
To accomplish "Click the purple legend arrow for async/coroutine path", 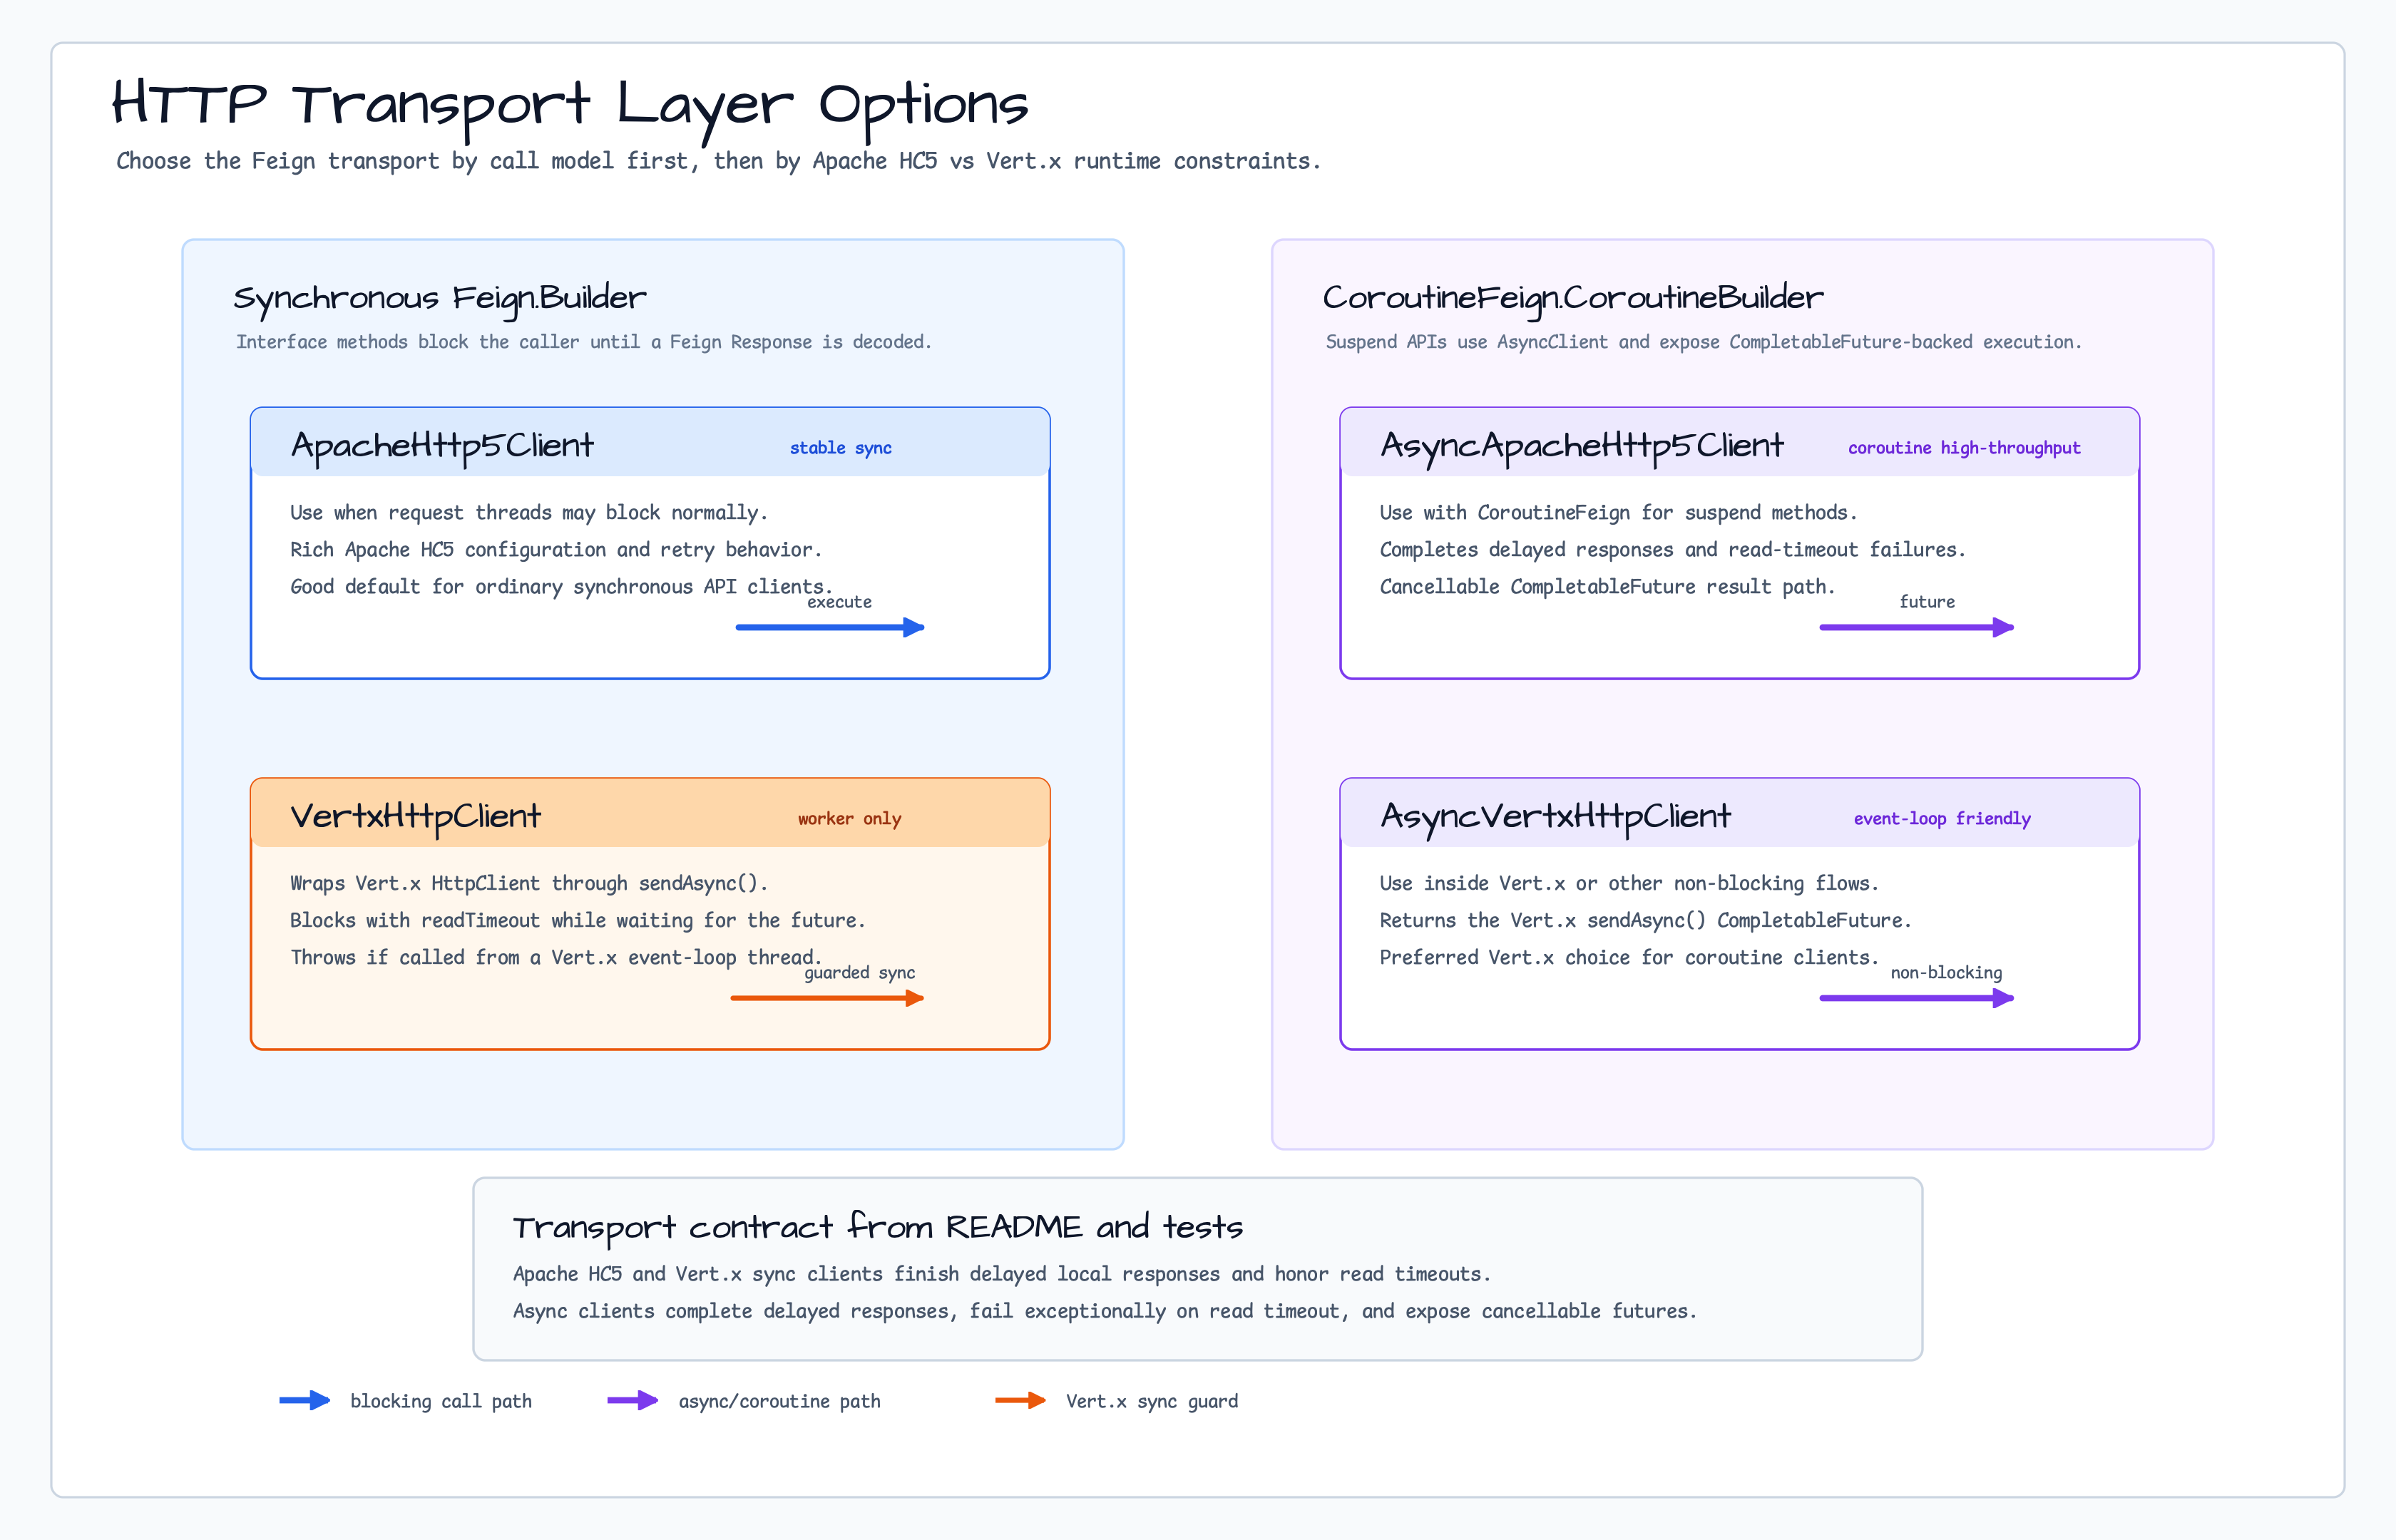I will tap(633, 1400).
